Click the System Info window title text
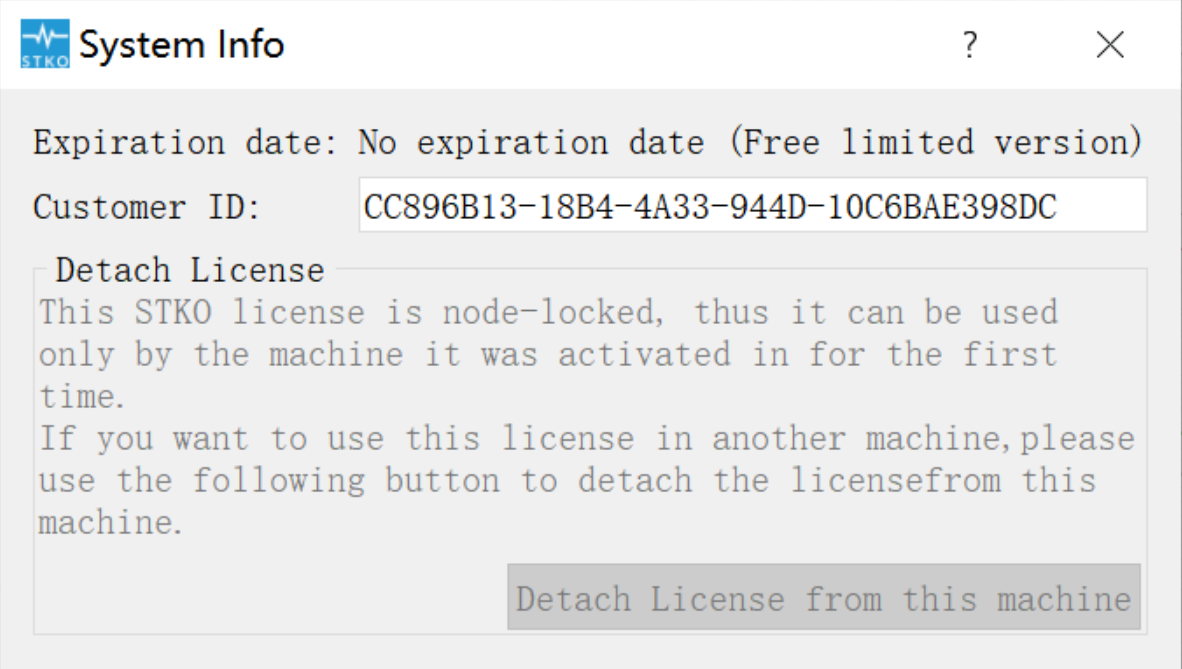 pyautogui.click(x=182, y=44)
